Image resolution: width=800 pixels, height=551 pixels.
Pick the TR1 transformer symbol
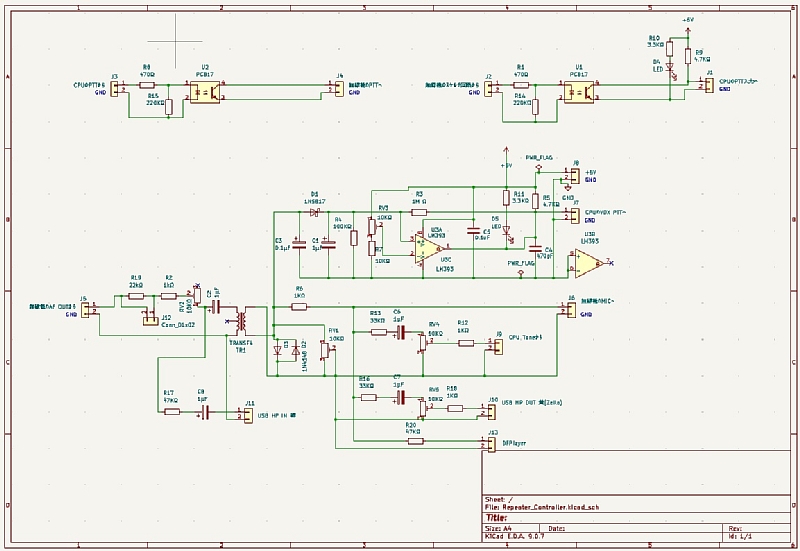coord(240,322)
